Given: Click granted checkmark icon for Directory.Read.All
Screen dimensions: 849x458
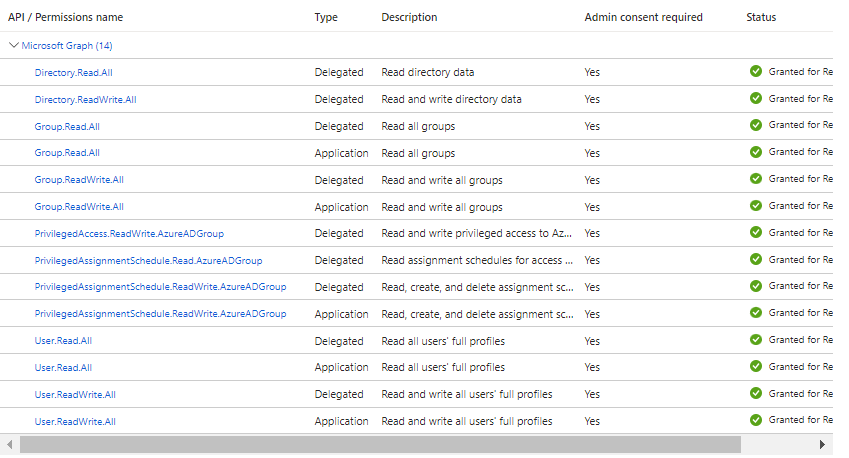Looking at the screenshot, I should (x=756, y=71).
